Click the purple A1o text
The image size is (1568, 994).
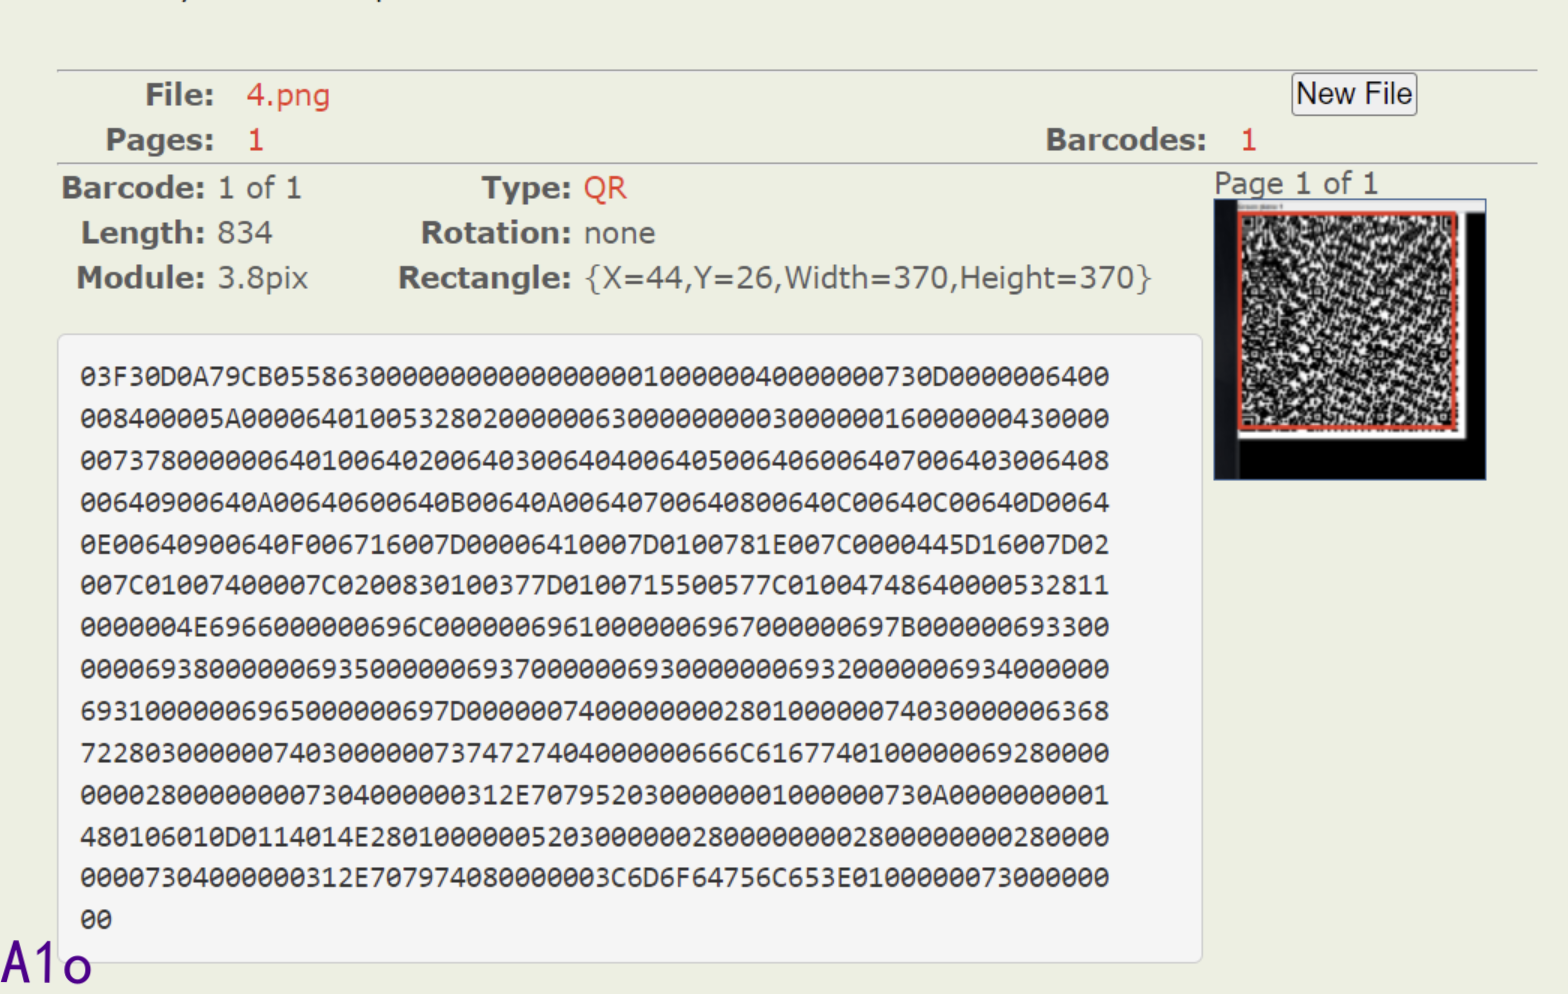tap(46, 964)
